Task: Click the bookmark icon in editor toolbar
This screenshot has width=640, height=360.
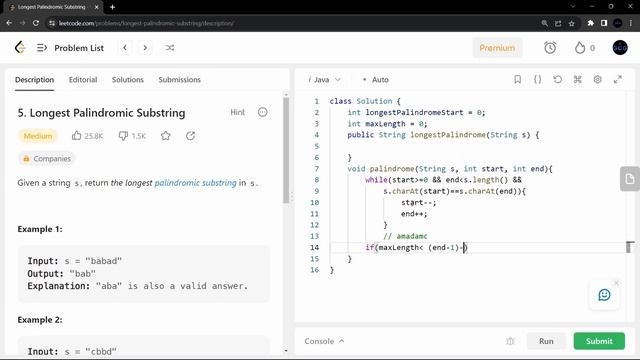Action: tap(517, 79)
